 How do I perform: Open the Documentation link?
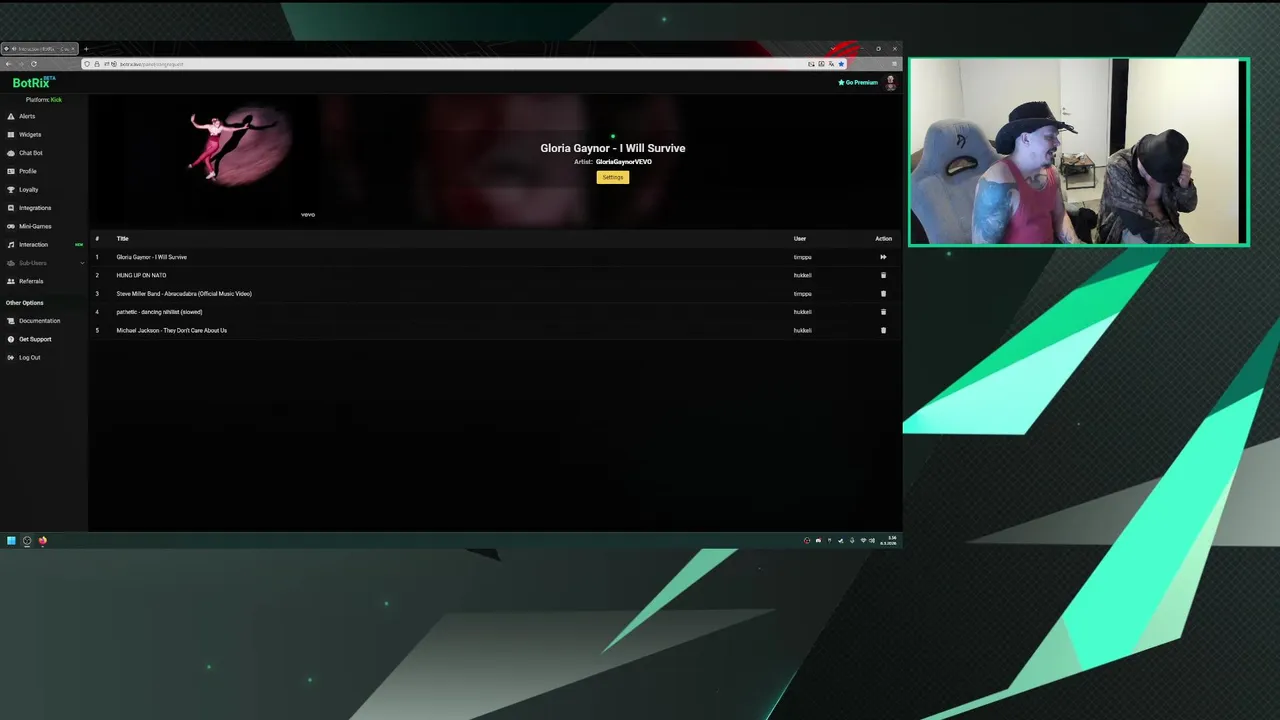(39, 321)
